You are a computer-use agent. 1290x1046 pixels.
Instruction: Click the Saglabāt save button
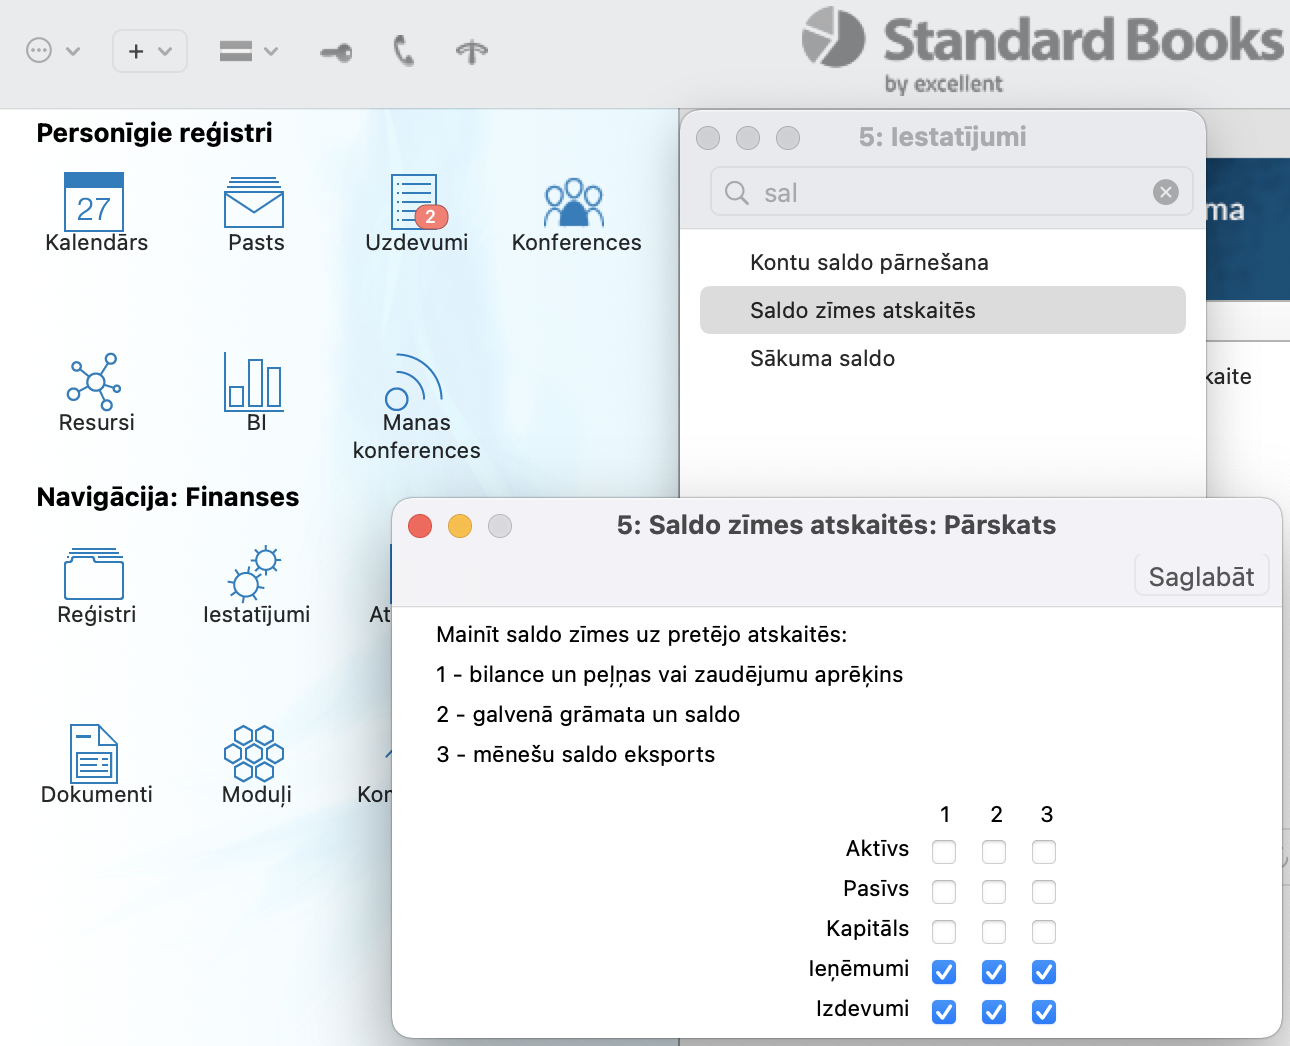tap(1201, 577)
